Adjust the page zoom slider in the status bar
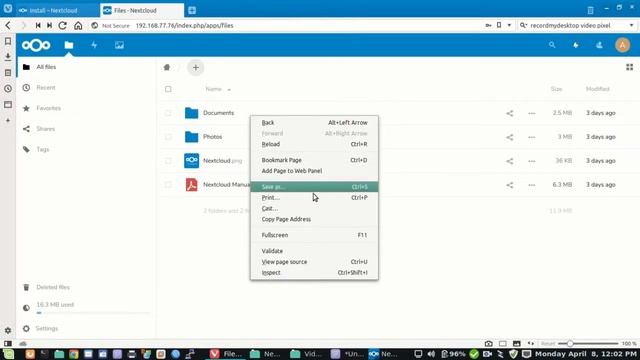The height and width of the screenshot is (360, 640). point(588,344)
